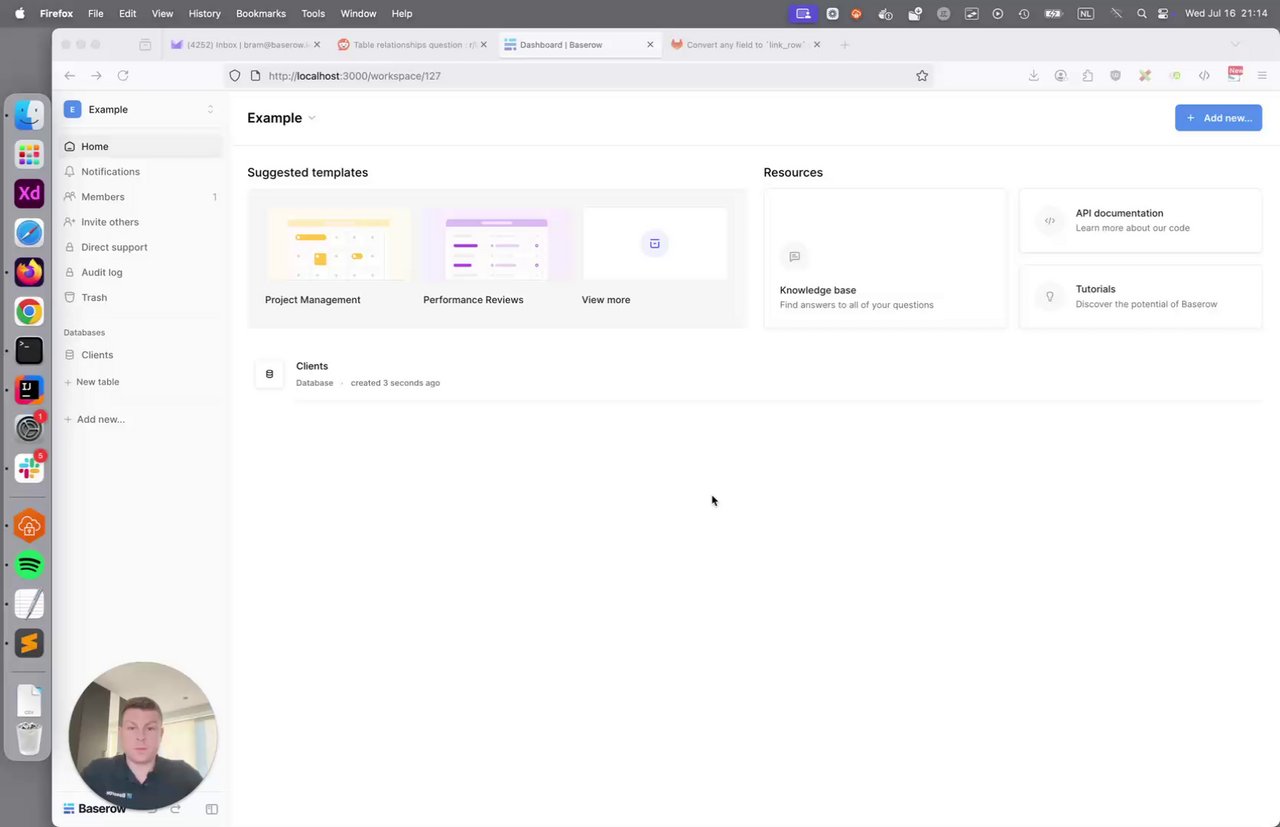This screenshot has width=1280, height=827.
Task: Click the Notifications bell icon
Action: click(x=70, y=172)
